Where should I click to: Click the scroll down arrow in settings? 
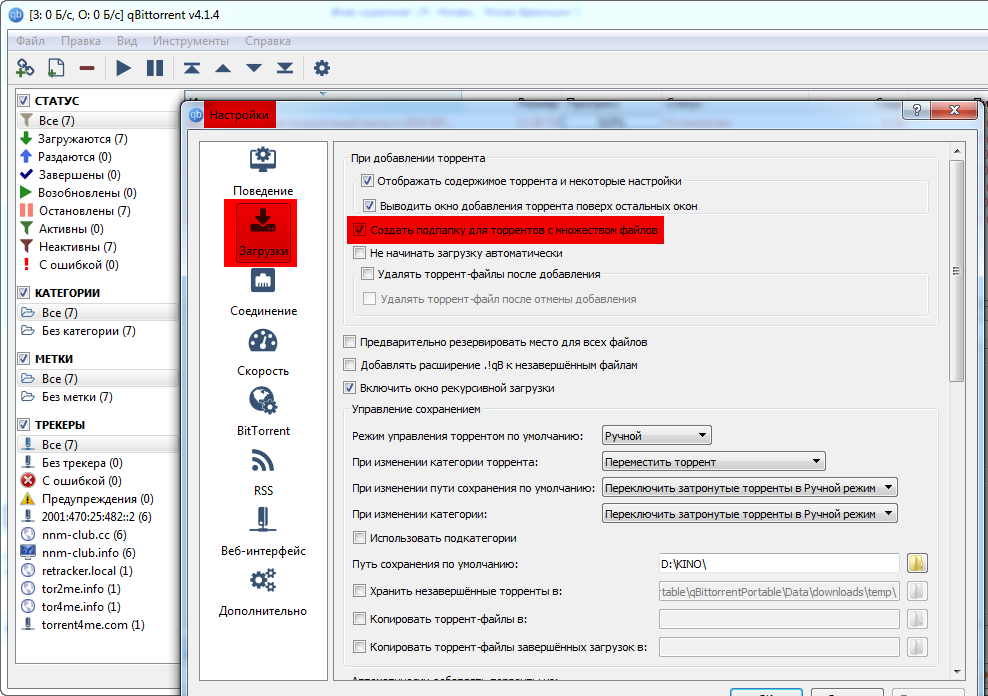(x=956, y=671)
